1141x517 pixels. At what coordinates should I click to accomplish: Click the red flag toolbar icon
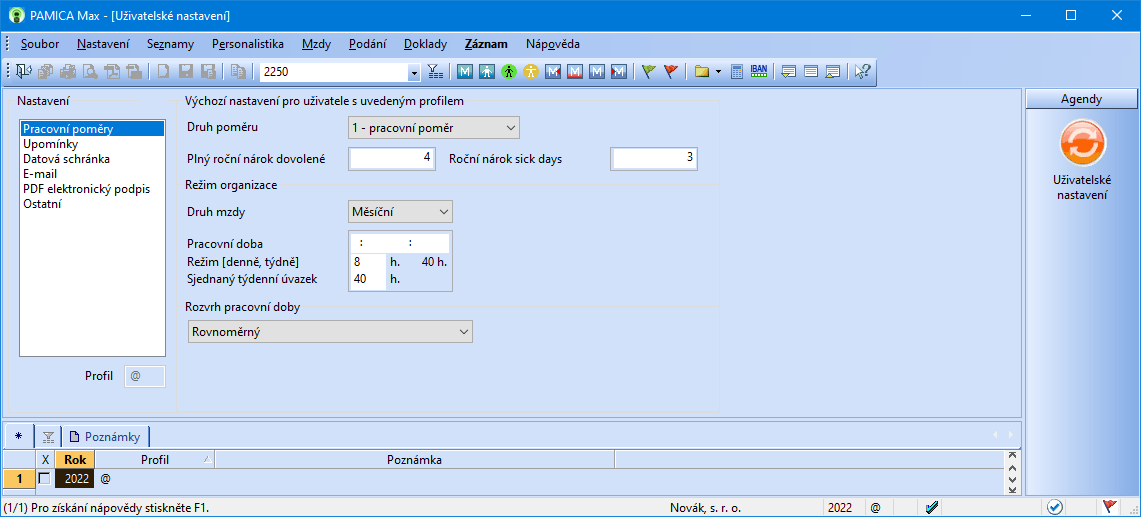click(x=670, y=72)
